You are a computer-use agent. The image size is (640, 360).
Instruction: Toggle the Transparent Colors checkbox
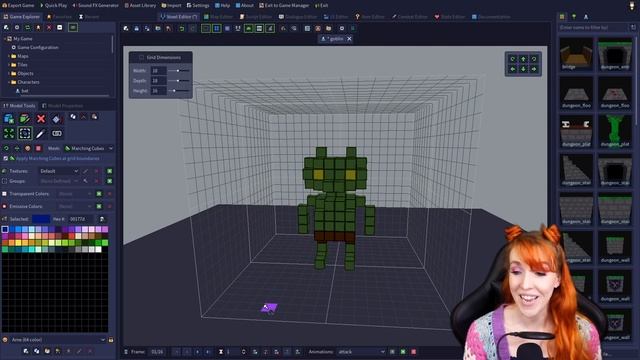[4, 194]
